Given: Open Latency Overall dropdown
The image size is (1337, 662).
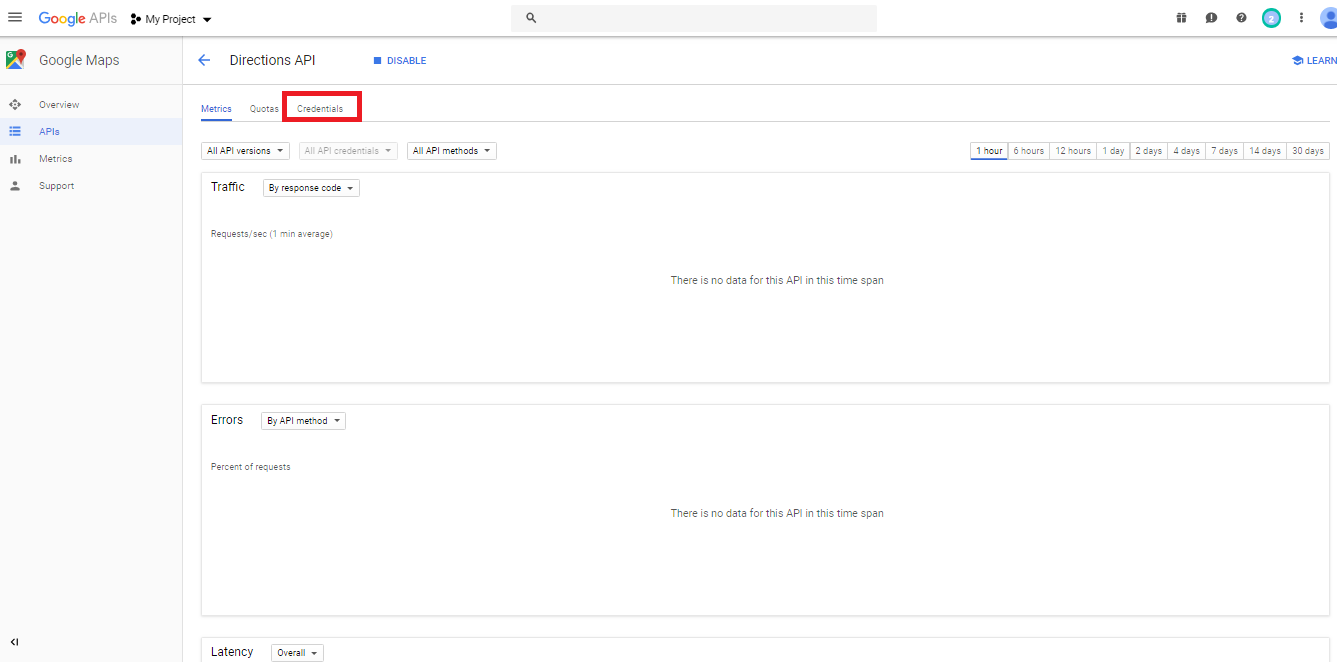Looking at the screenshot, I should [x=297, y=653].
